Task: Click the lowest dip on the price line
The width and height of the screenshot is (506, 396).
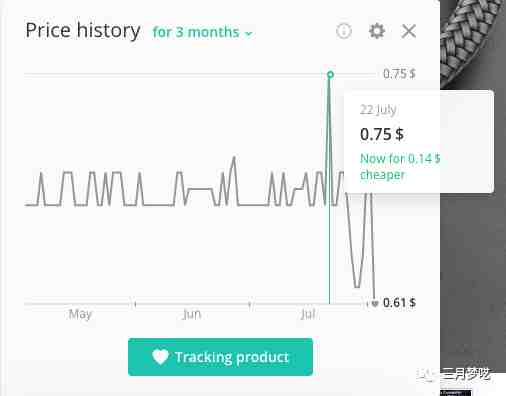Action: pos(357,287)
